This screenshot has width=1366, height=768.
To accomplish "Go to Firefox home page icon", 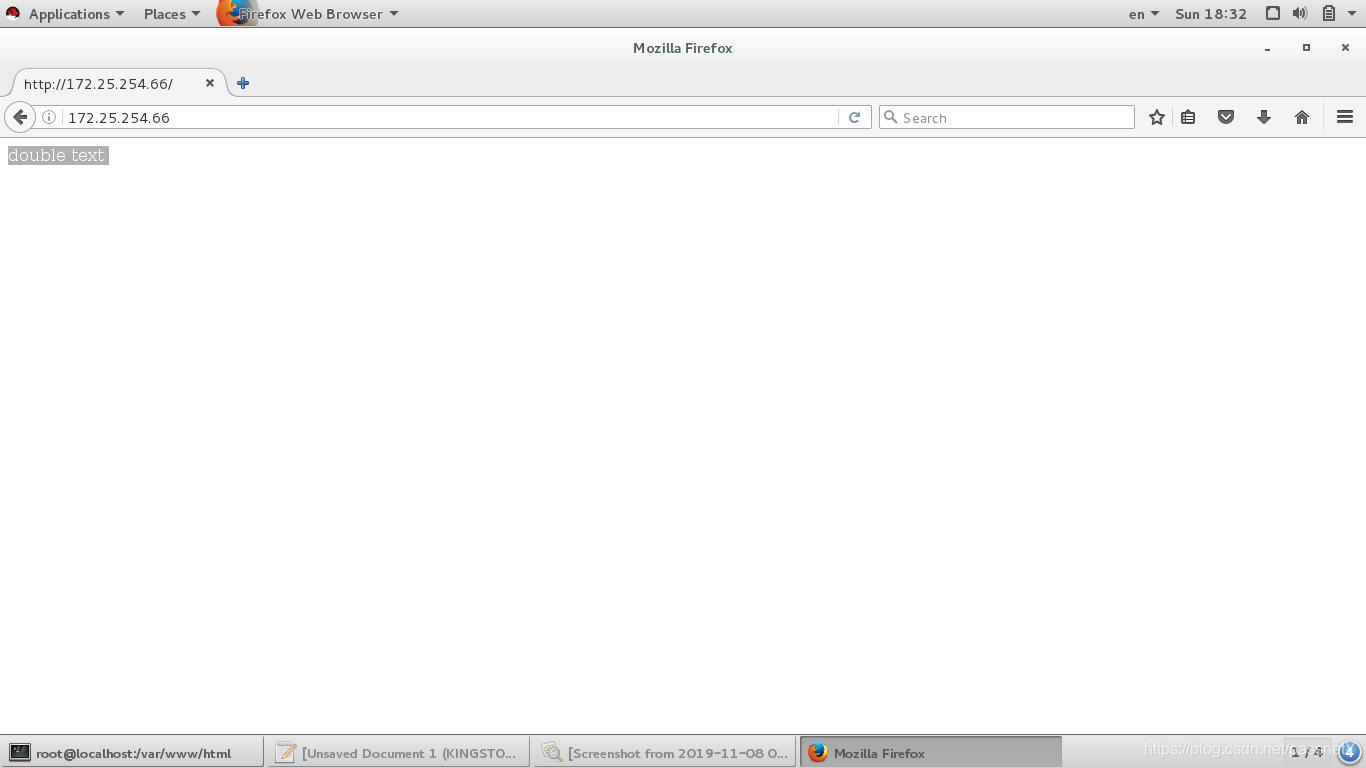I will (1302, 117).
